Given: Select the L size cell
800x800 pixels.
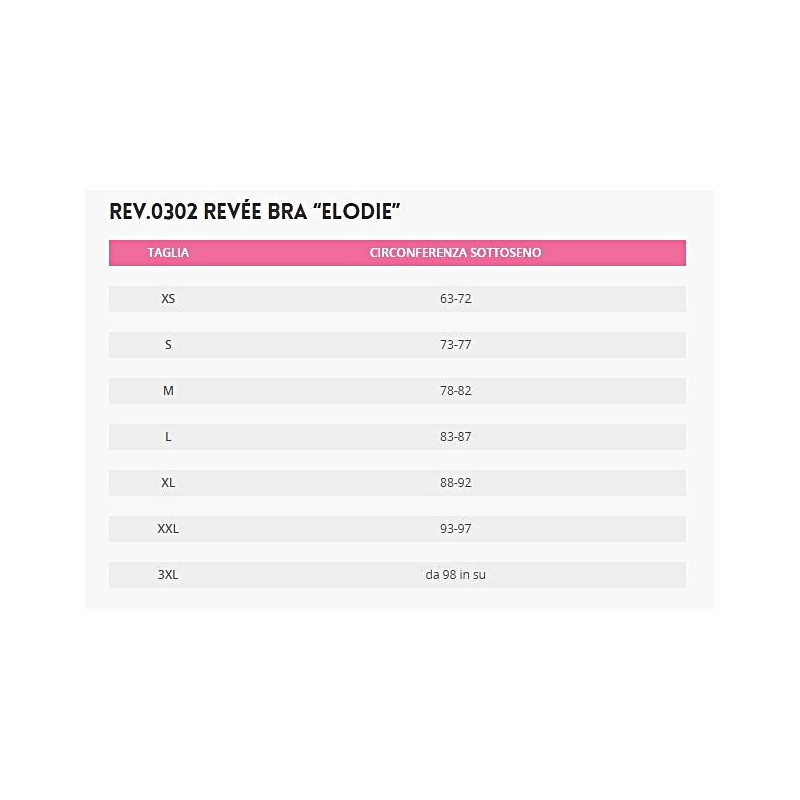Looking at the screenshot, I should coord(168,437).
